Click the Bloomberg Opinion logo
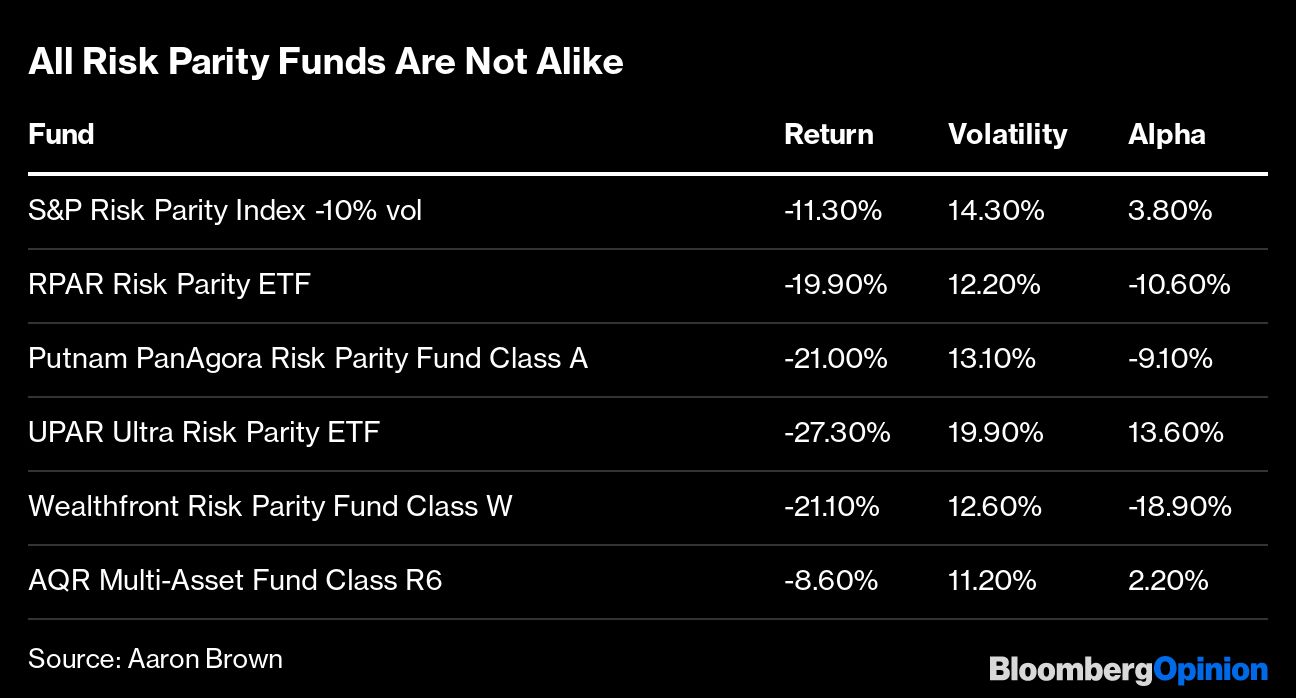Image resolution: width=1296 pixels, height=698 pixels. pos(1128,668)
